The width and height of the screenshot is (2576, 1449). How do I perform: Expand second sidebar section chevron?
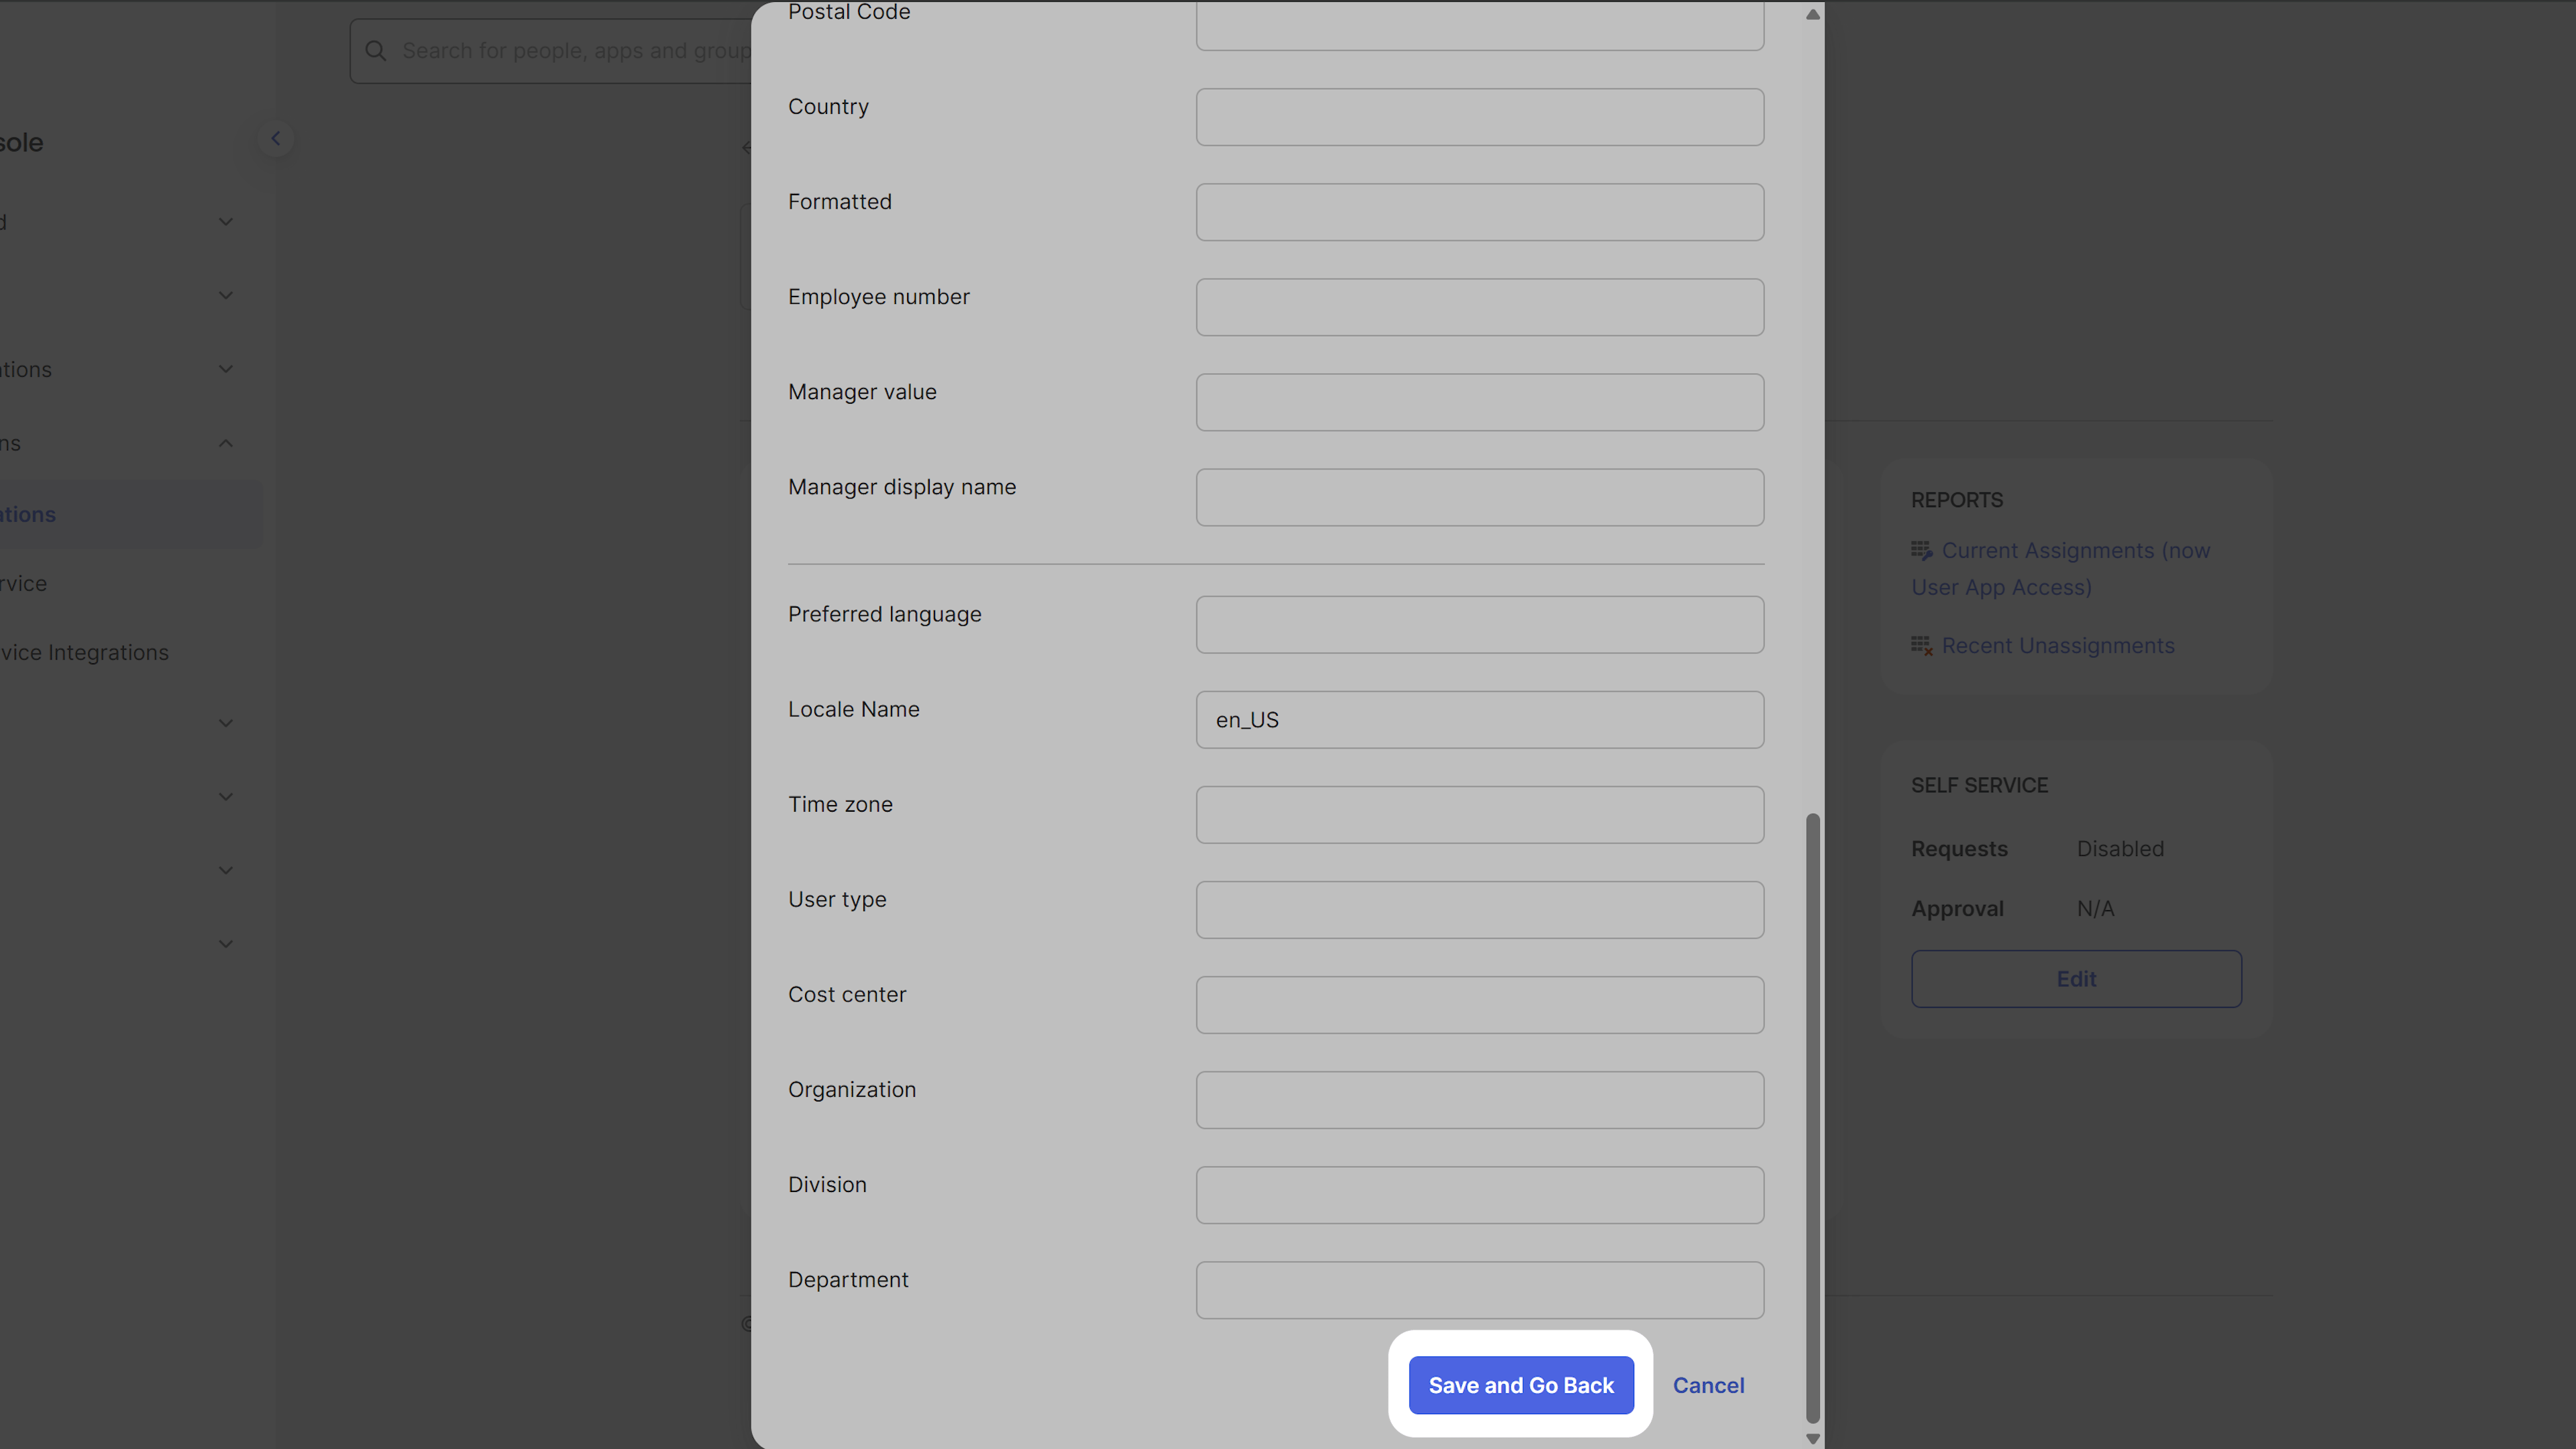[226, 295]
